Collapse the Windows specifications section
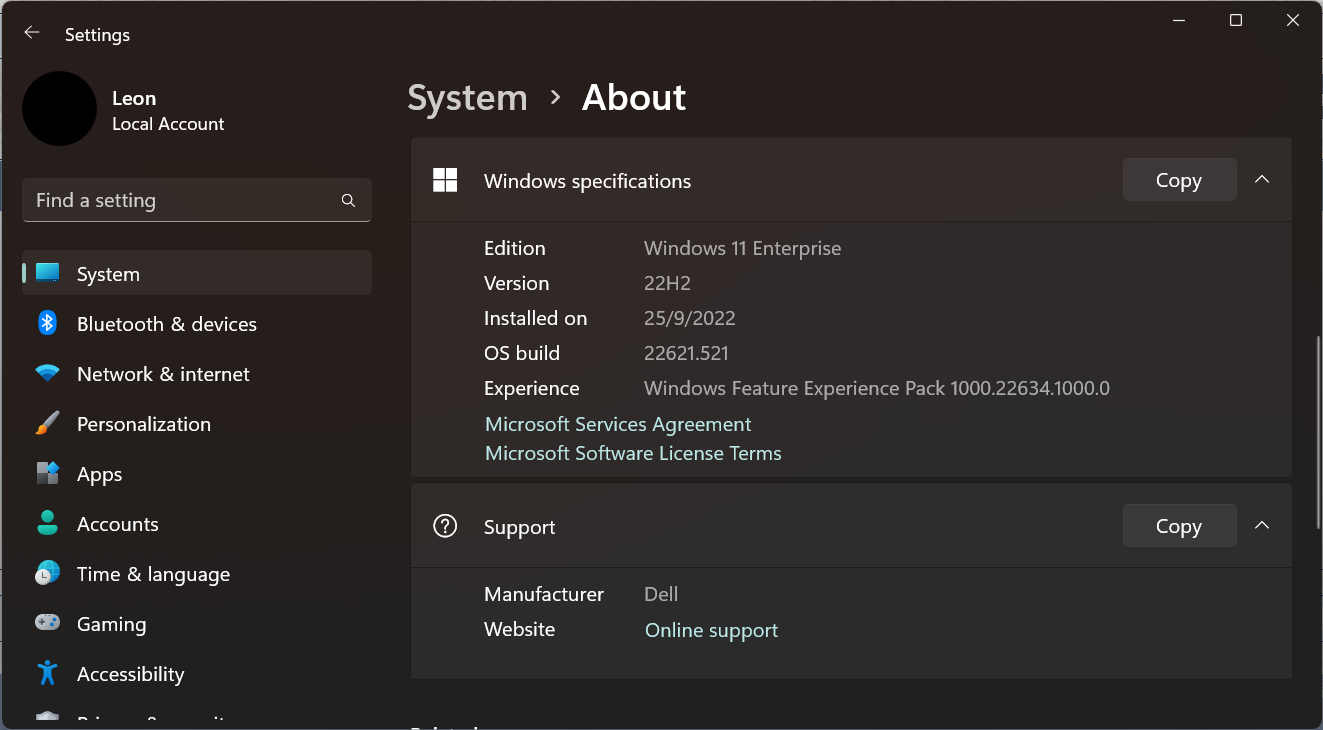 click(1262, 180)
